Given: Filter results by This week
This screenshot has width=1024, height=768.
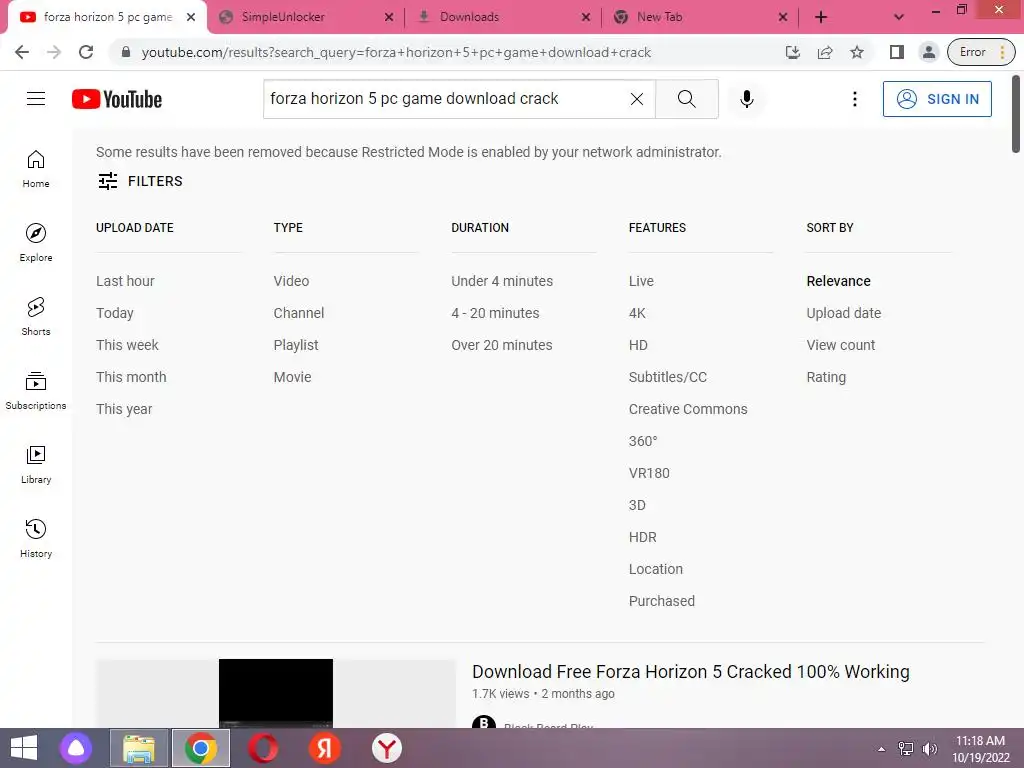Looking at the screenshot, I should pyautogui.click(x=127, y=345).
